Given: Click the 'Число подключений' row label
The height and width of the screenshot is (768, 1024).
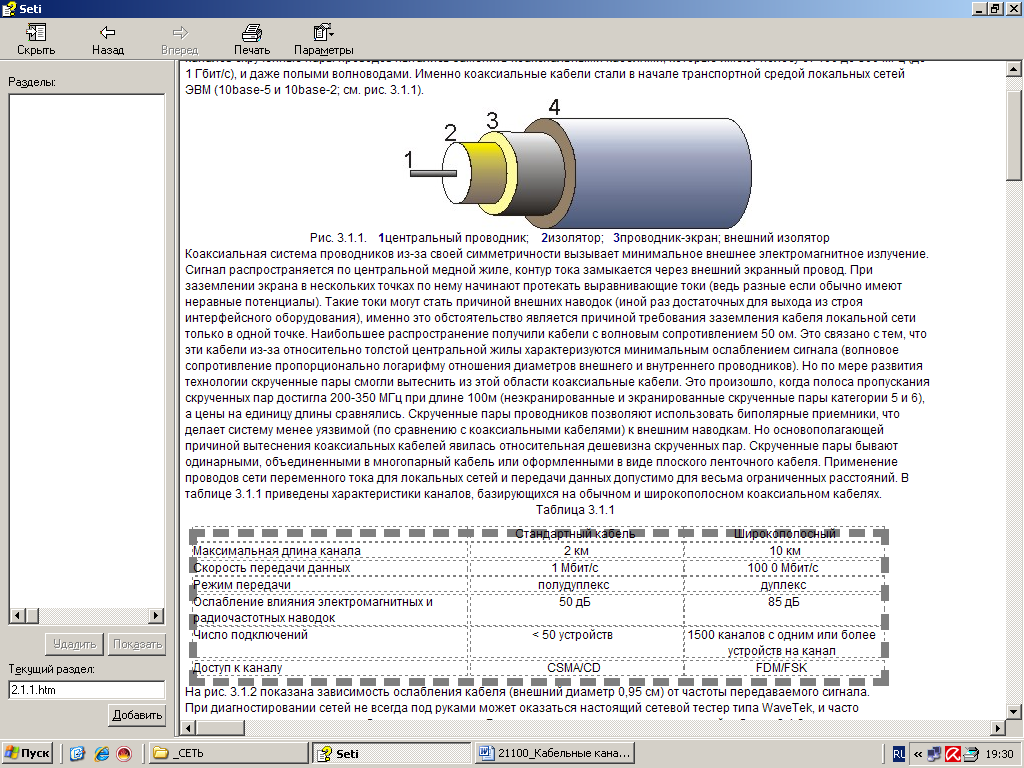Looking at the screenshot, I should coord(250,635).
